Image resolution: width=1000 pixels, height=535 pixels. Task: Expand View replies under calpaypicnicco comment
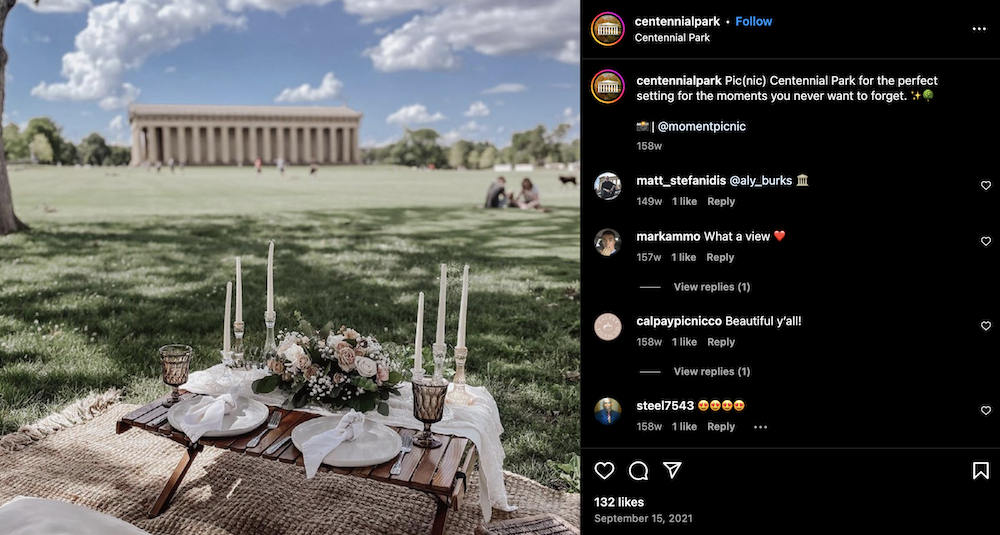(712, 371)
